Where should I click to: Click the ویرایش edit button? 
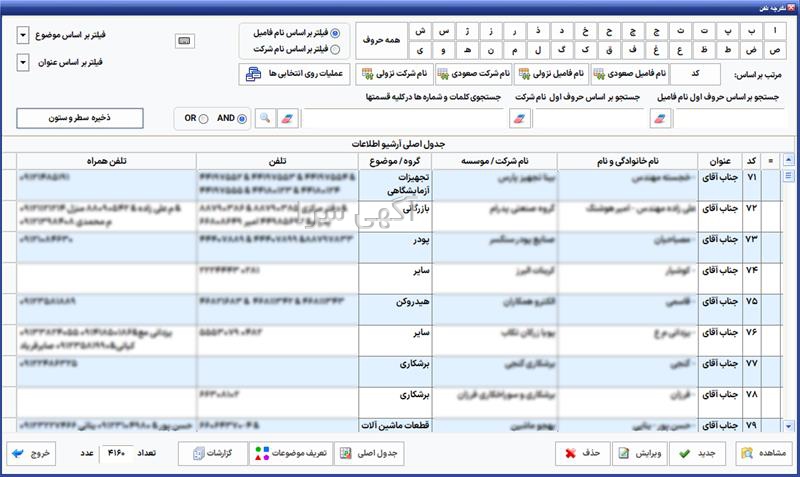(639, 453)
